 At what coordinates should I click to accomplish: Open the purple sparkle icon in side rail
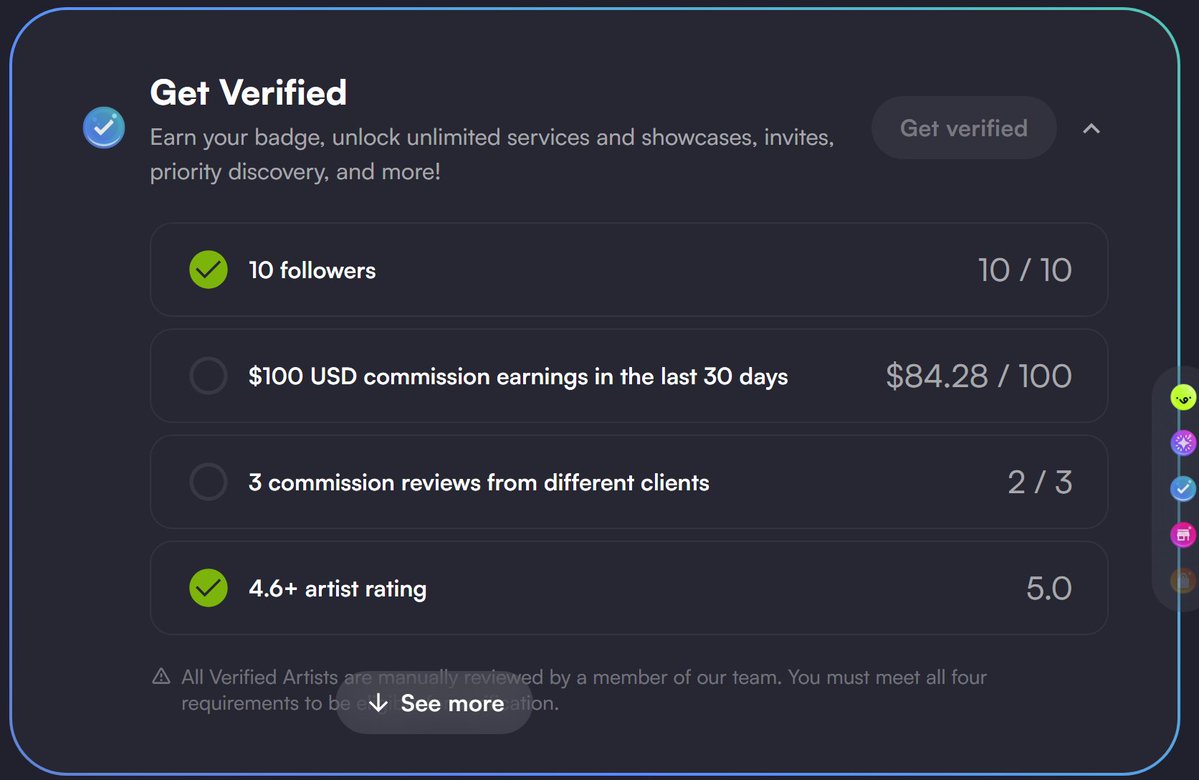(1183, 443)
